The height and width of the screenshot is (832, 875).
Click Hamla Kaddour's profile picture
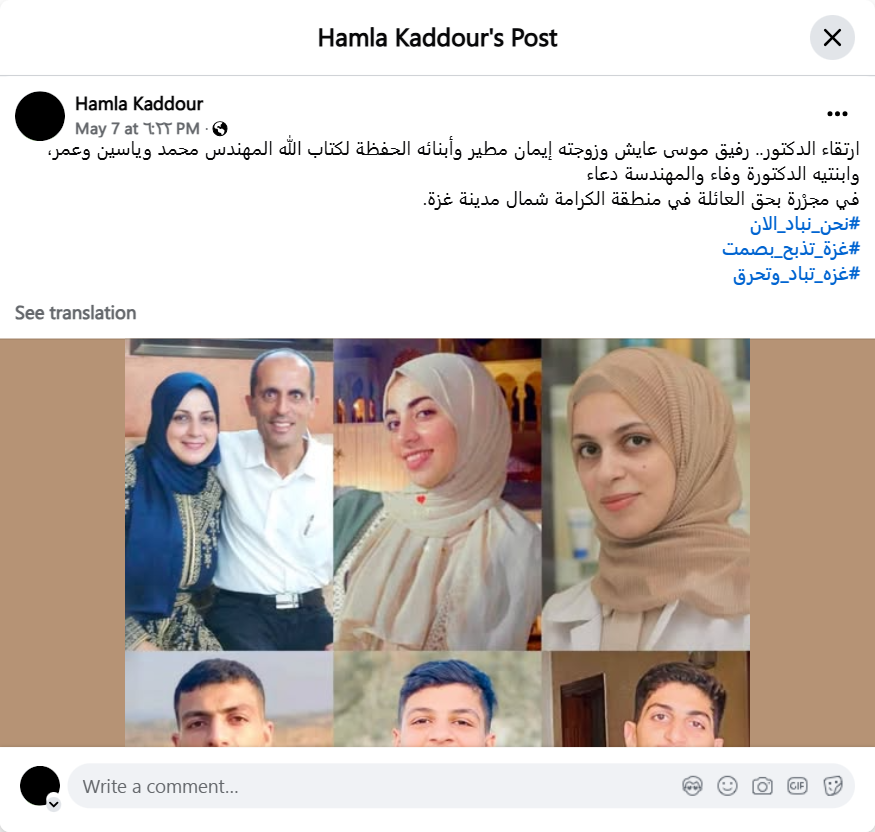[x=40, y=116]
